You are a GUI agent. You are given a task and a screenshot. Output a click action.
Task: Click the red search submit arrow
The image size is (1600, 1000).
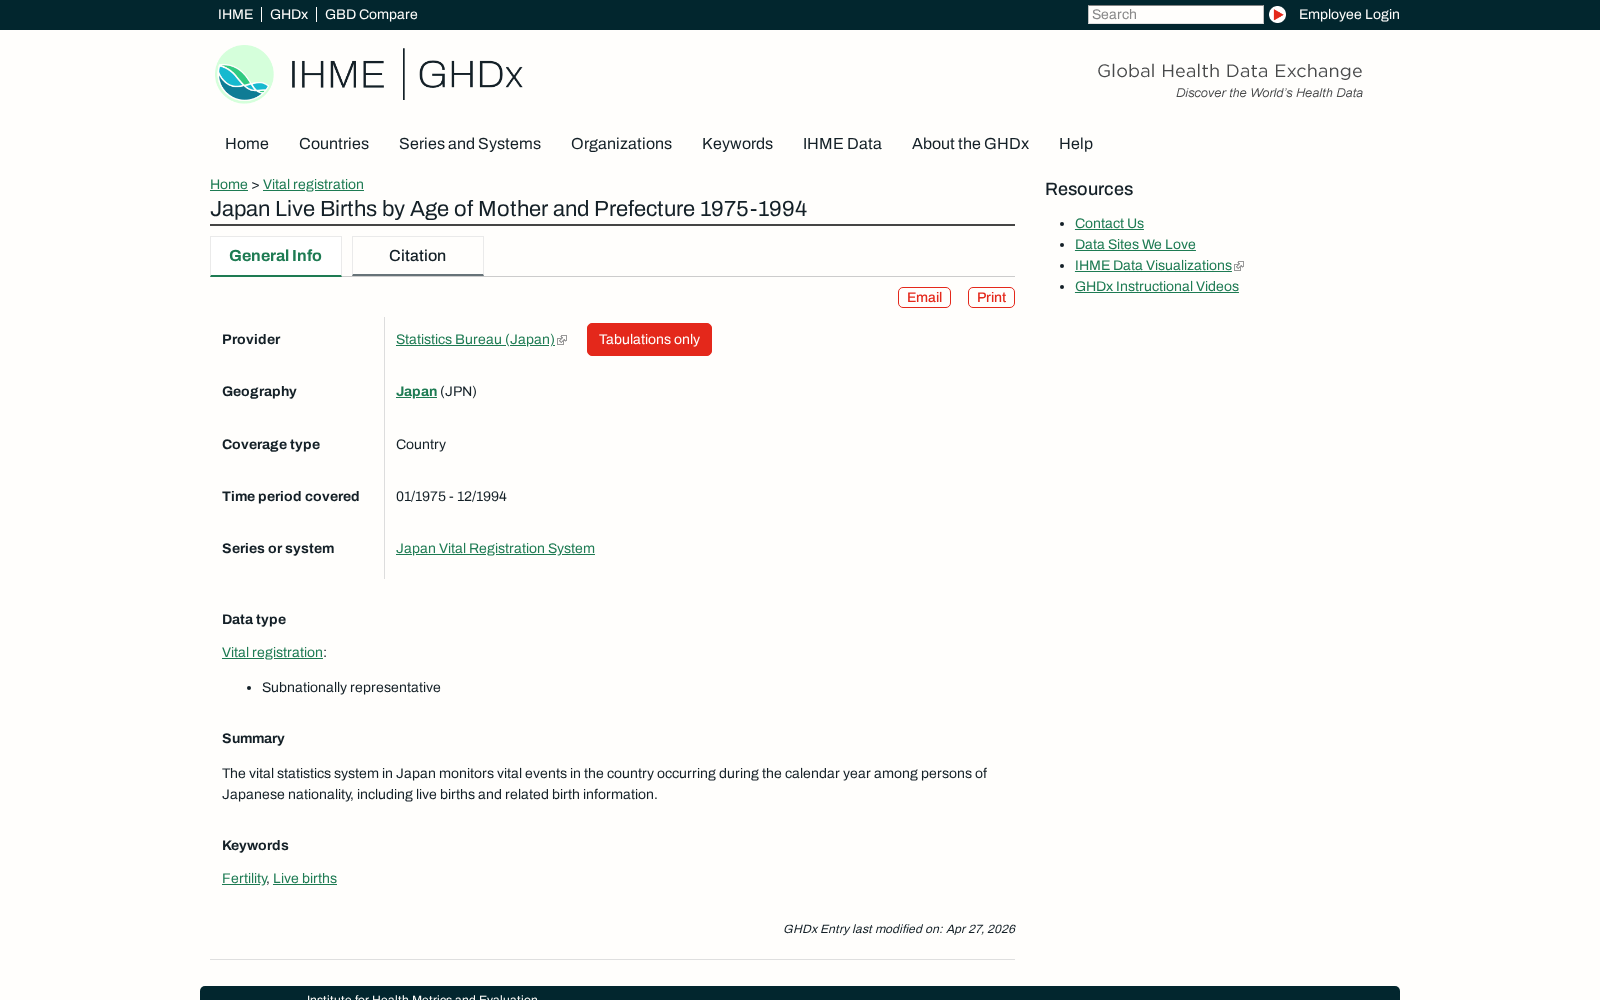(1277, 14)
